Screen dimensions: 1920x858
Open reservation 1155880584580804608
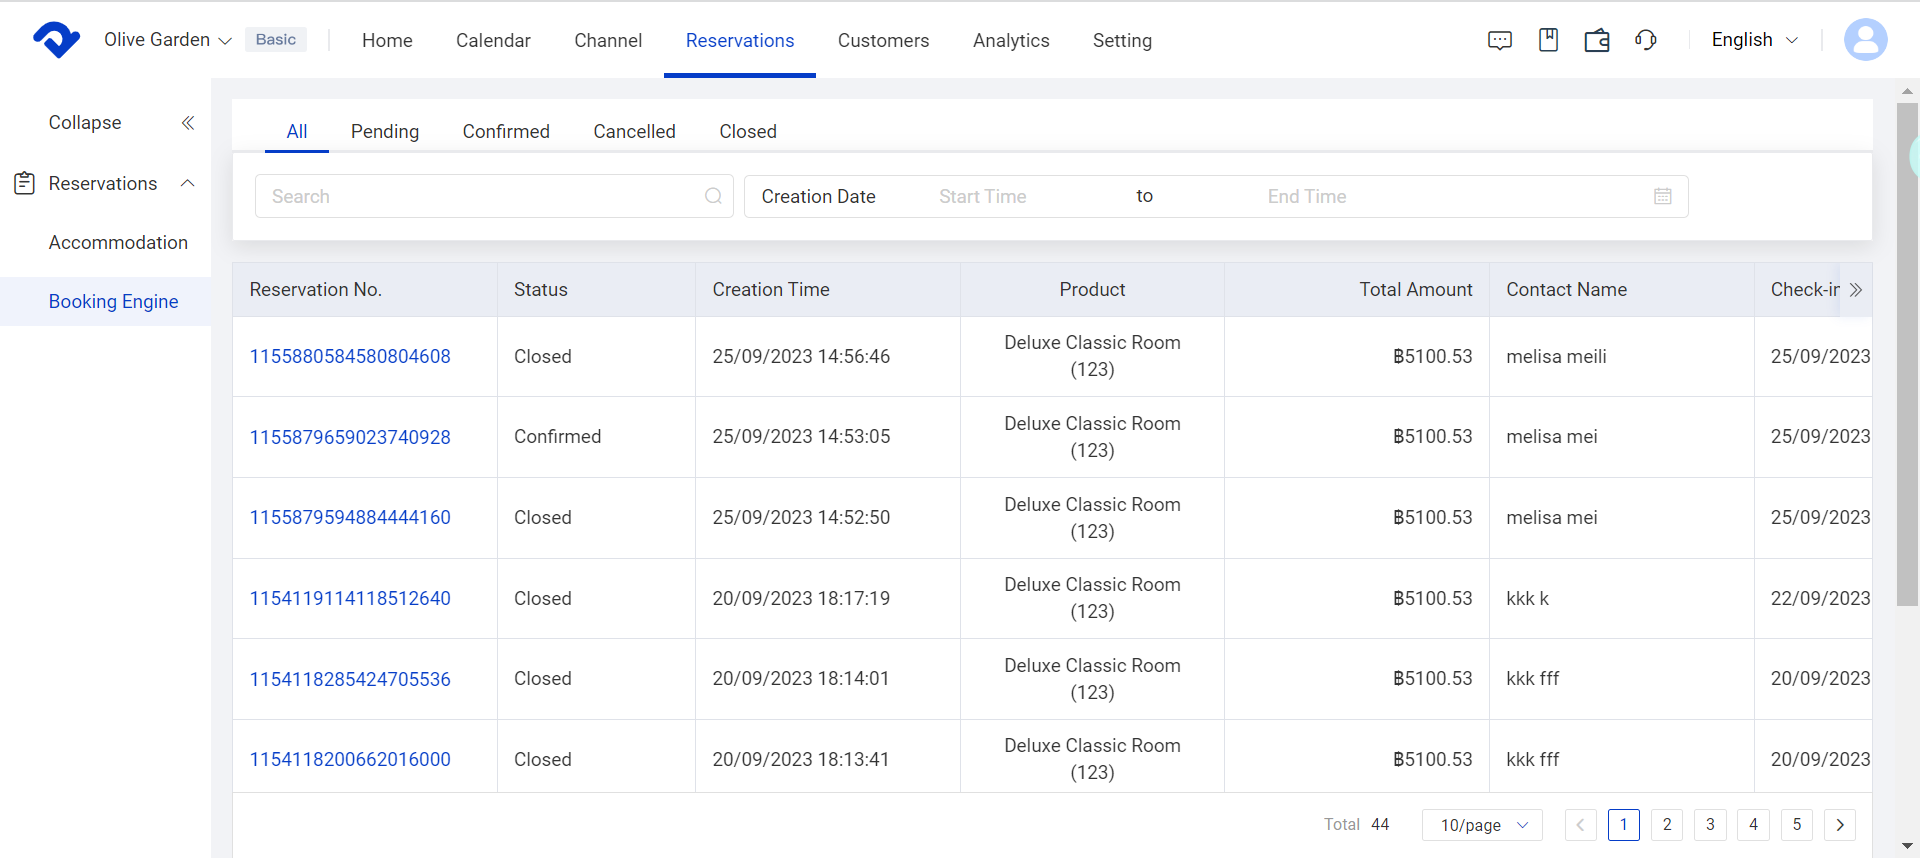[350, 357]
